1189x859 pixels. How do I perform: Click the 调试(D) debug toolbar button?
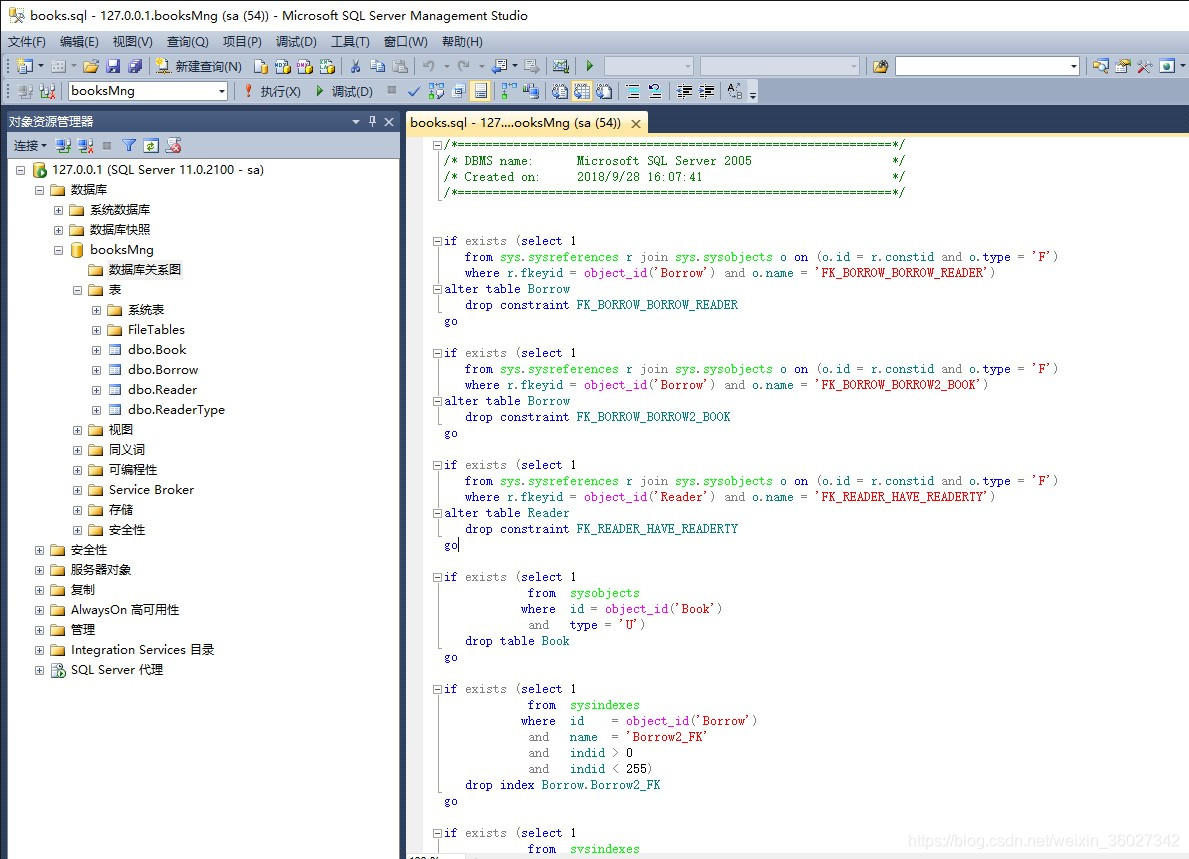click(x=344, y=92)
